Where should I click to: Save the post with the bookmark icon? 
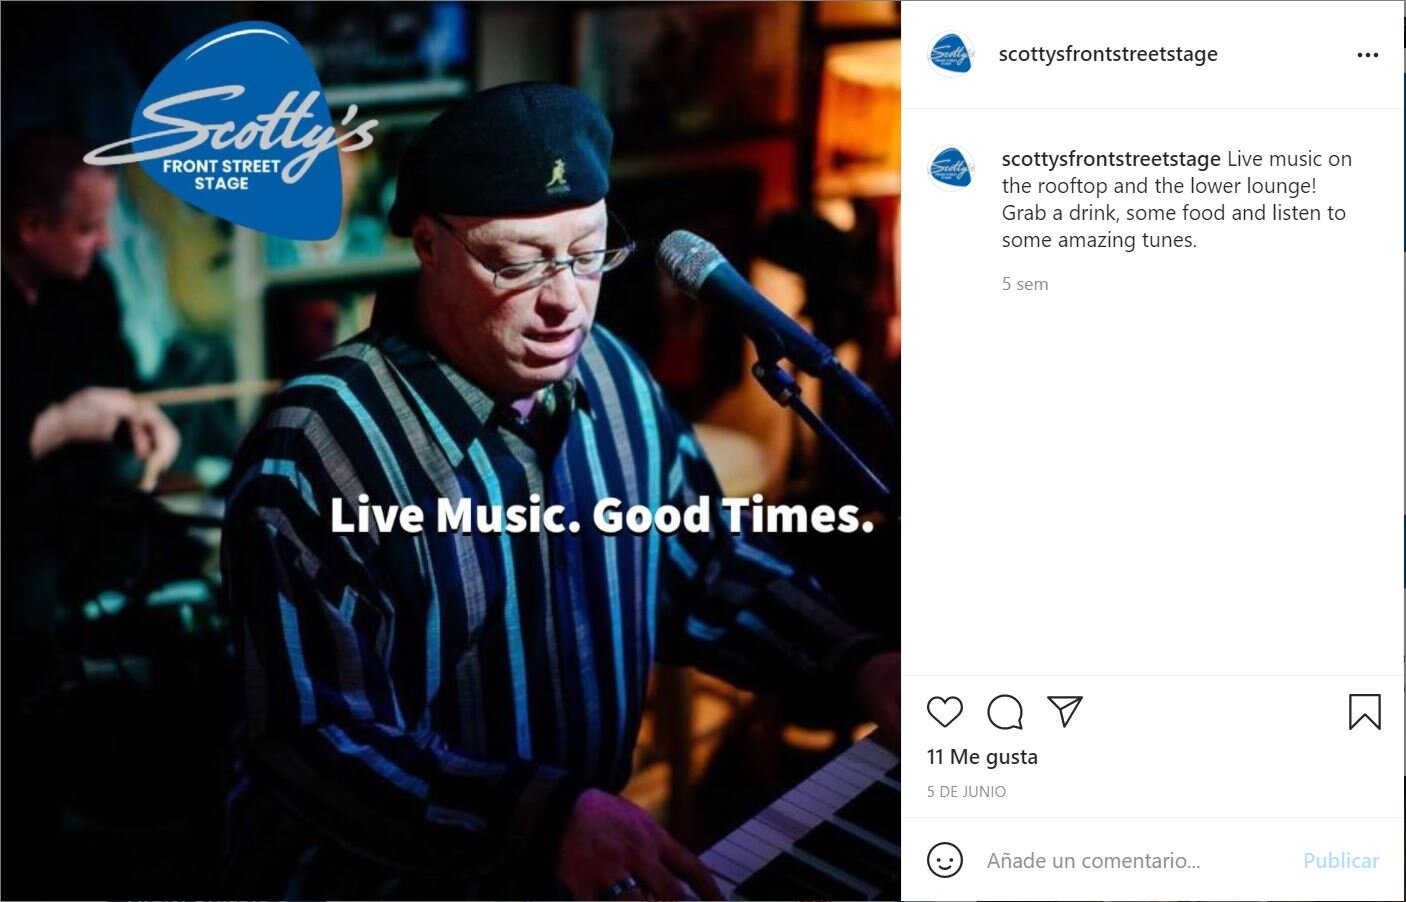[1364, 712]
